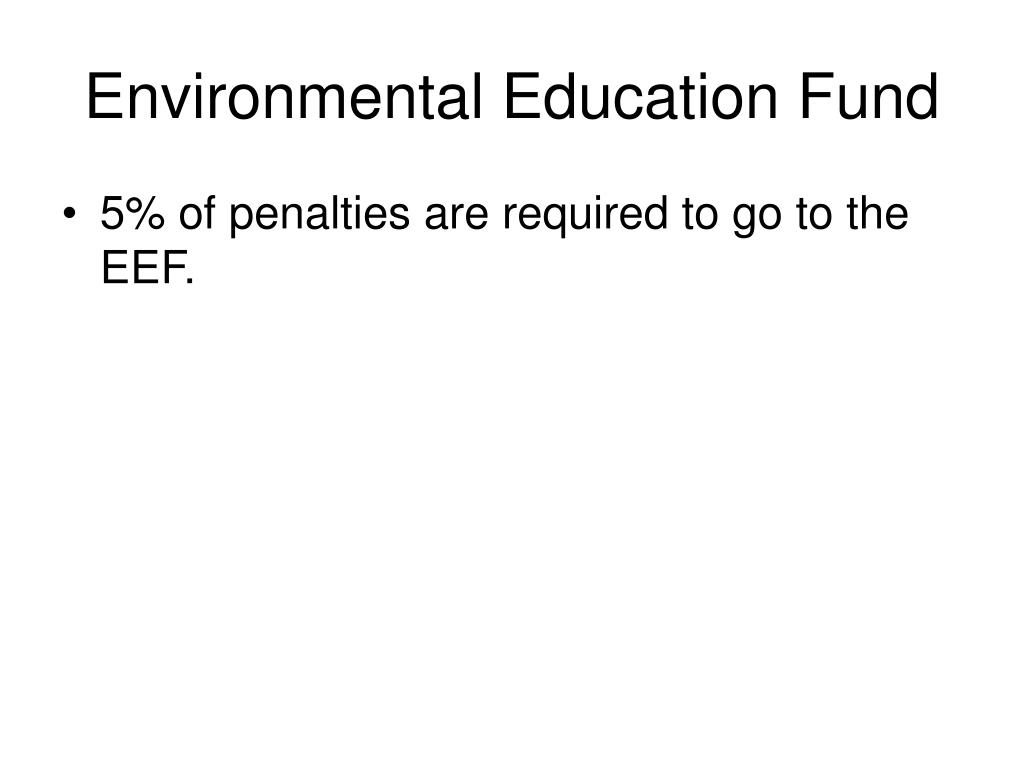Screen dimensions: 1024x768
Task: Select the word "Environmental" in the title
Action: tap(284, 97)
